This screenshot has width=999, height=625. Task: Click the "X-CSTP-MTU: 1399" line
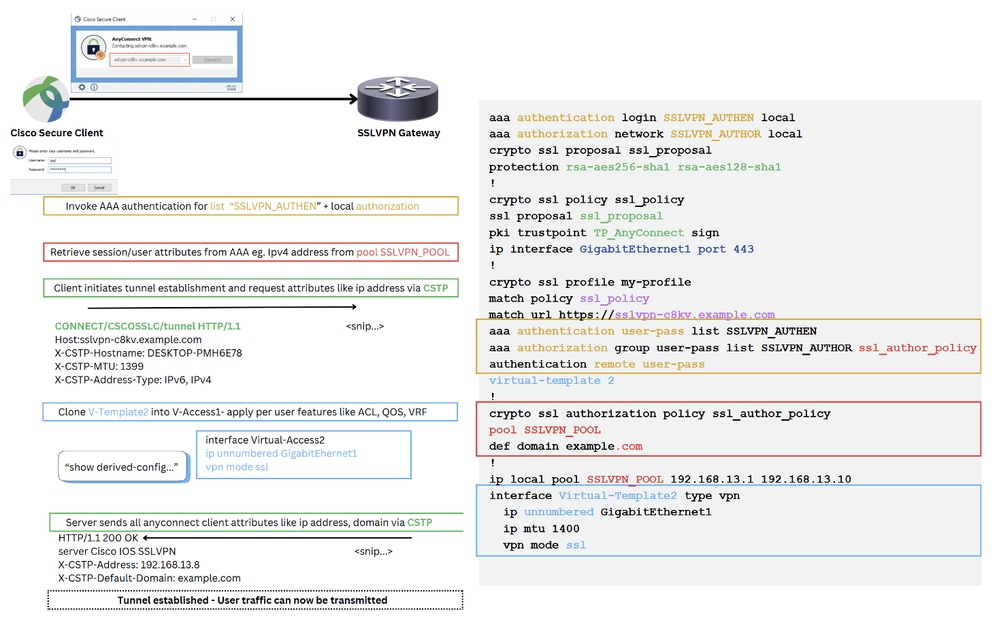coord(99,366)
